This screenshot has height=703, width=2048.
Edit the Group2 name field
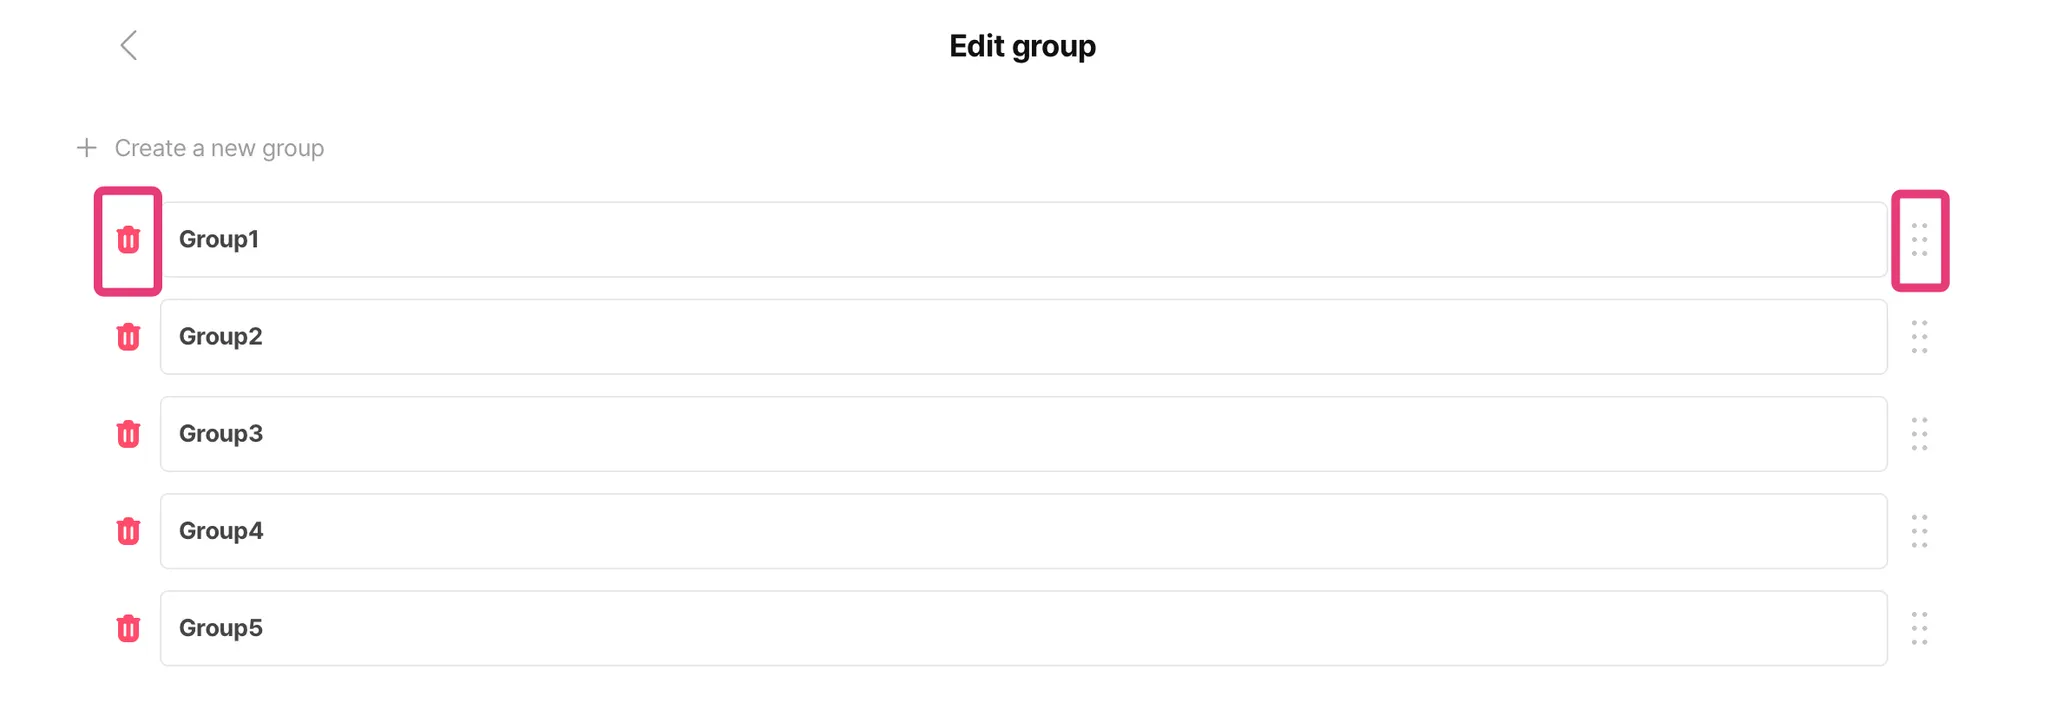(x=1022, y=337)
